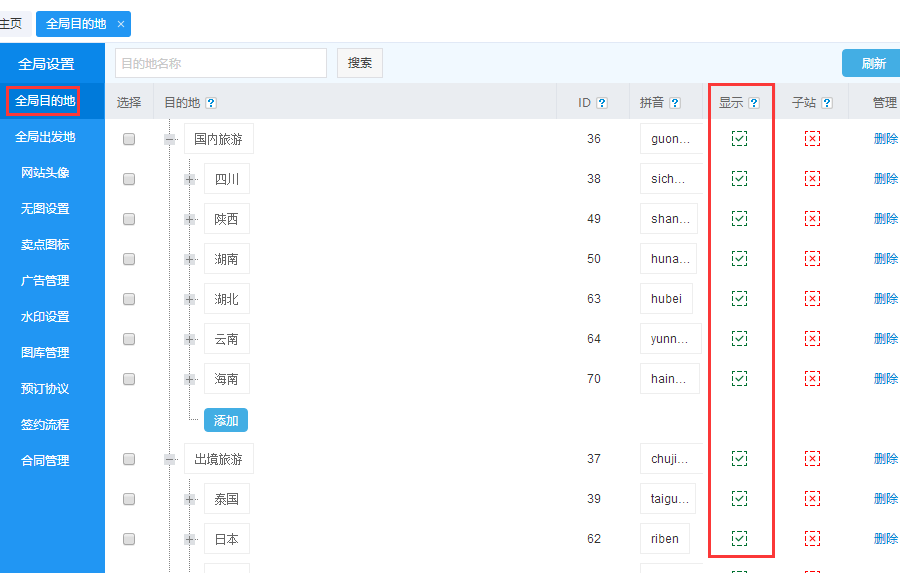This screenshot has height=573, width=900.
Task: Expand the 四川 destination node
Action: click(x=190, y=179)
